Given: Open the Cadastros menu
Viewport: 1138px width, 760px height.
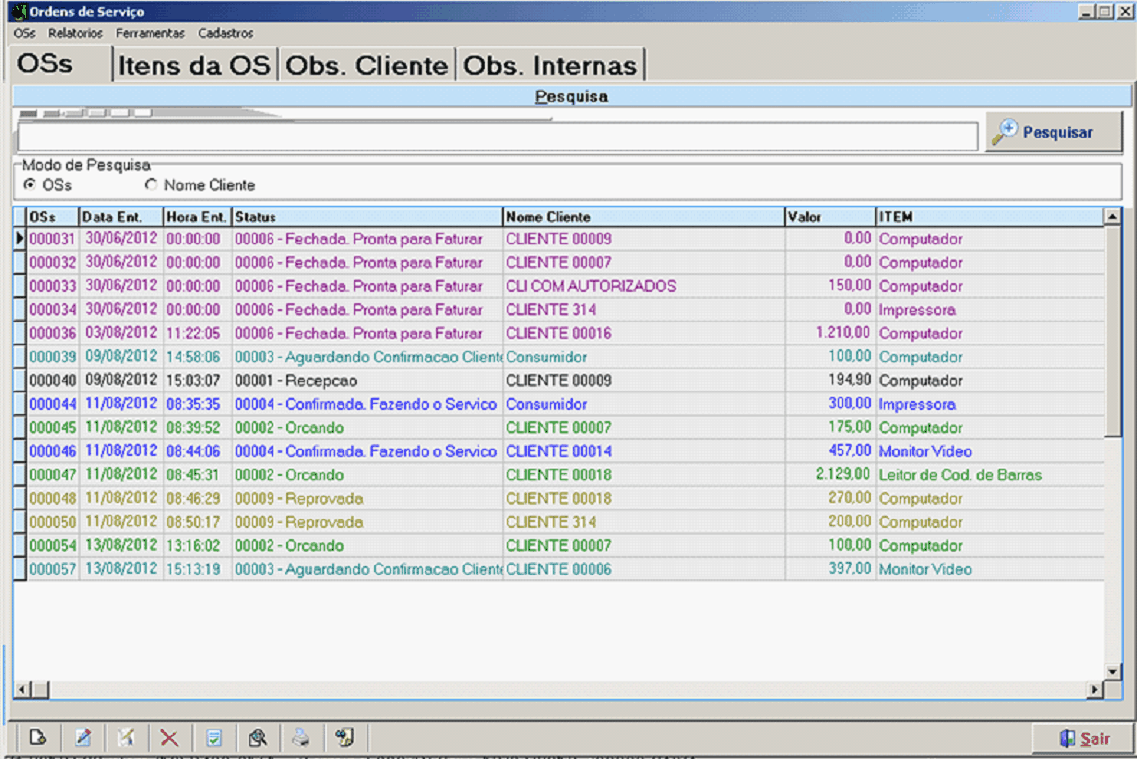Looking at the screenshot, I should (225, 33).
